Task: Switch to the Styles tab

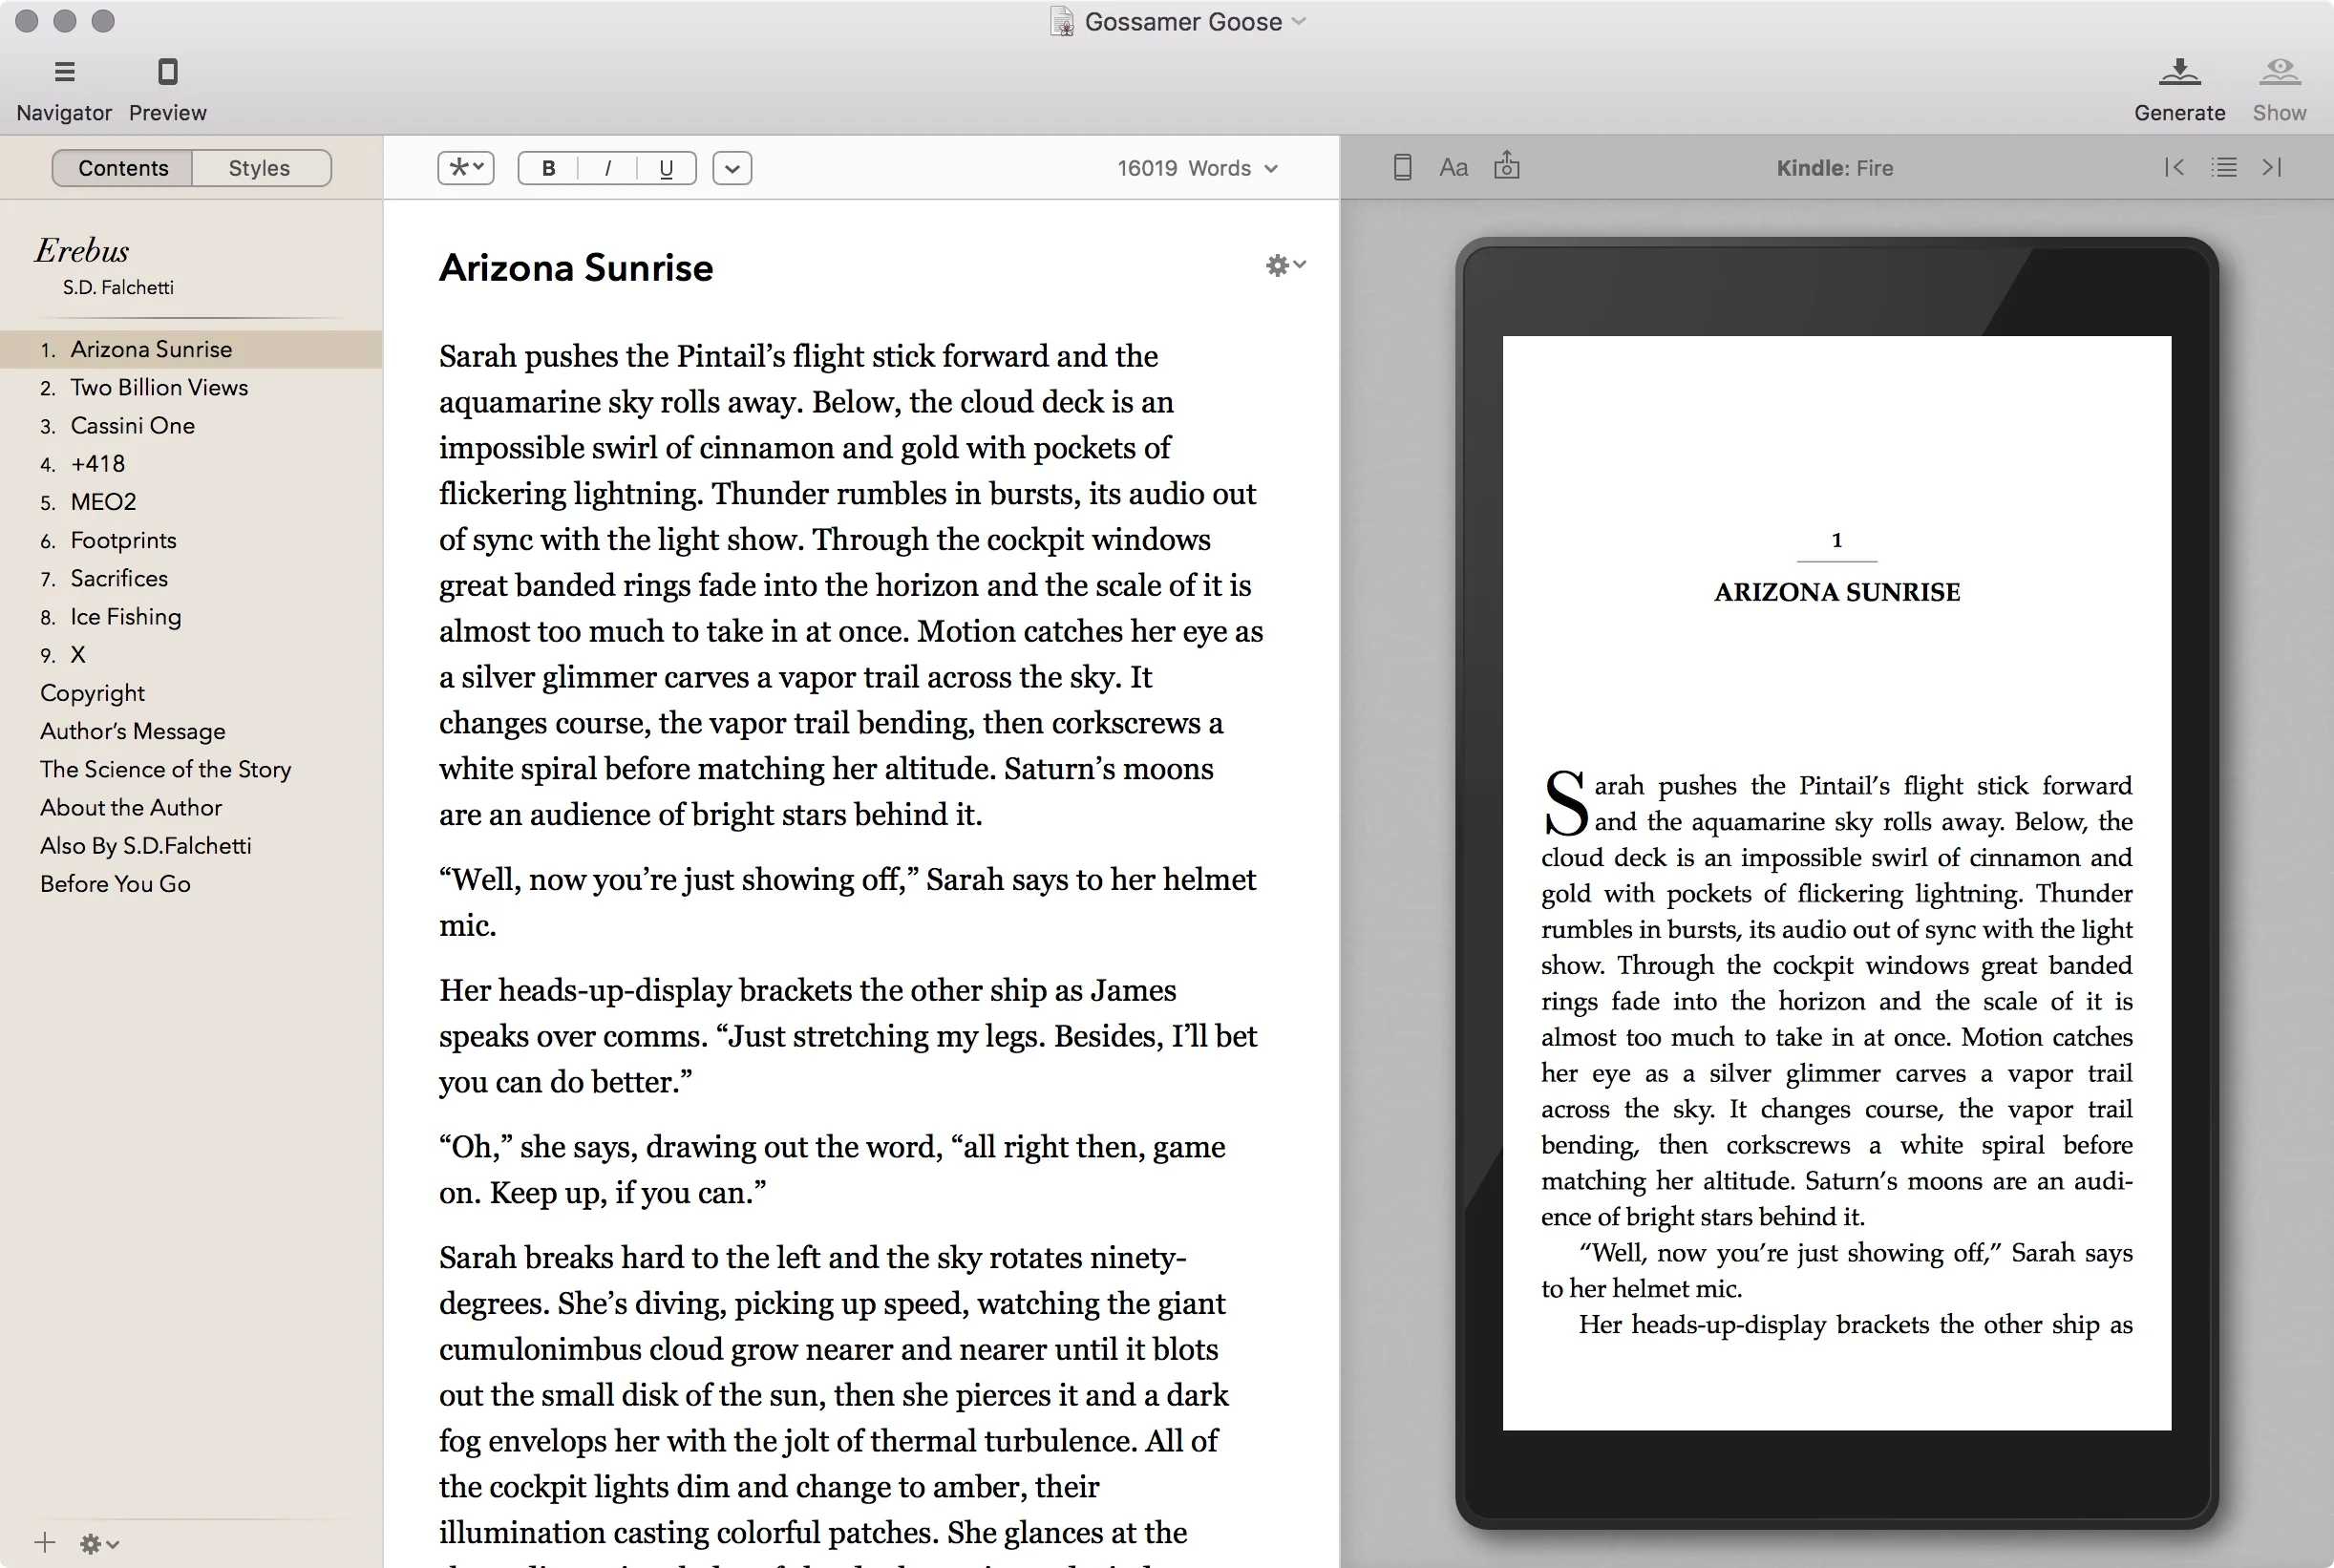Action: 260,168
